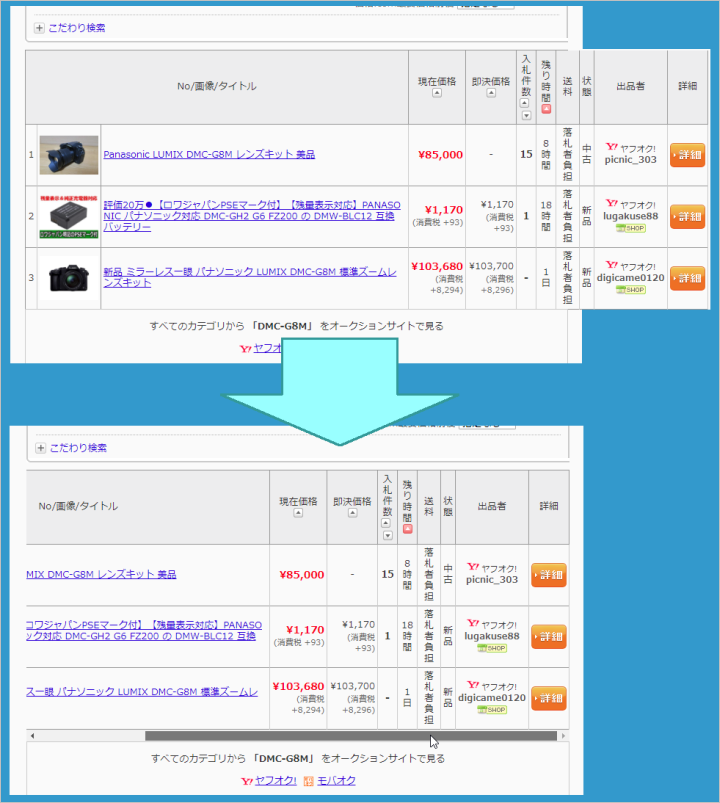The height and width of the screenshot is (803, 720).
Task: Sort 入札件数 descending in bottom table
Action: [388, 536]
